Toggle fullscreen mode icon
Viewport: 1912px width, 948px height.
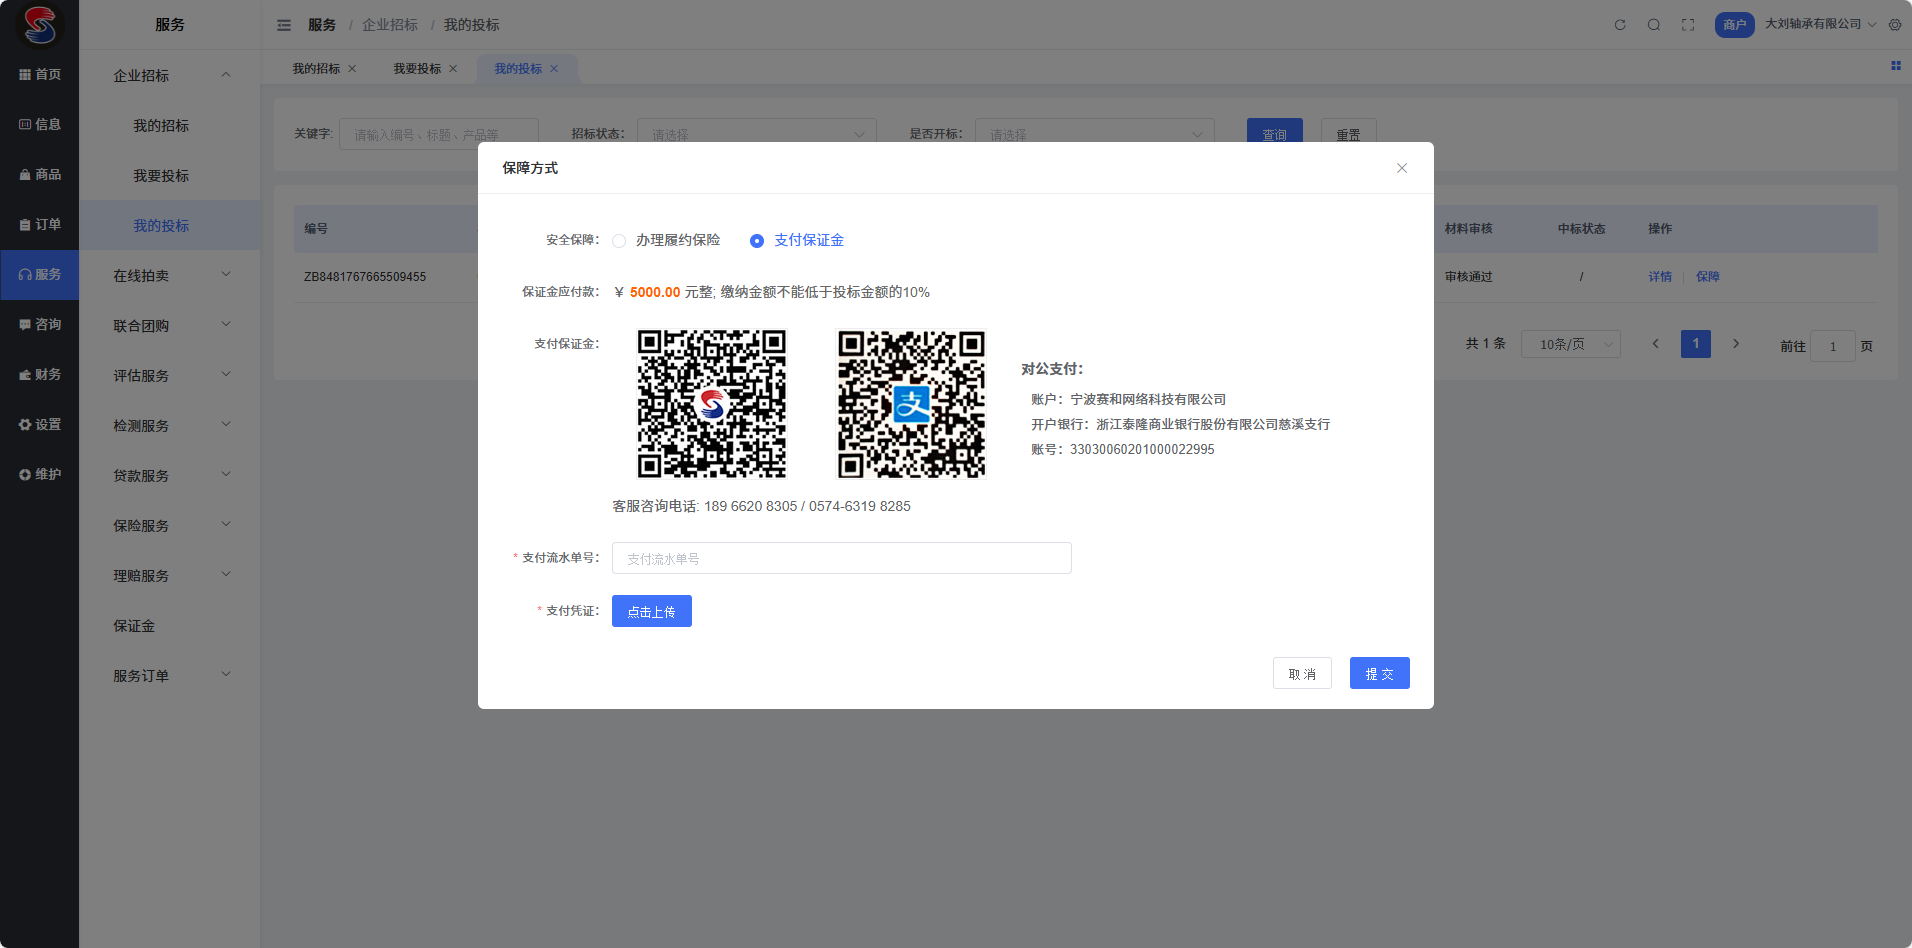1688,25
